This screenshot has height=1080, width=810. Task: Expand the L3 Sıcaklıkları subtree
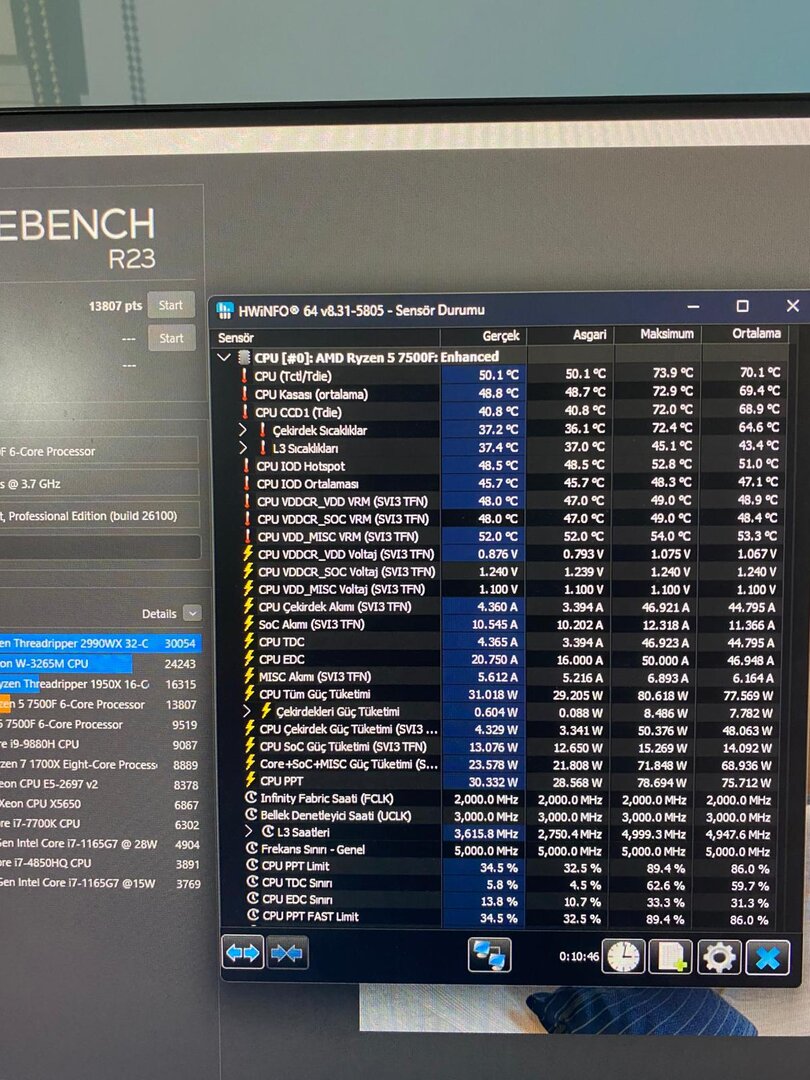(x=243, y=448)
